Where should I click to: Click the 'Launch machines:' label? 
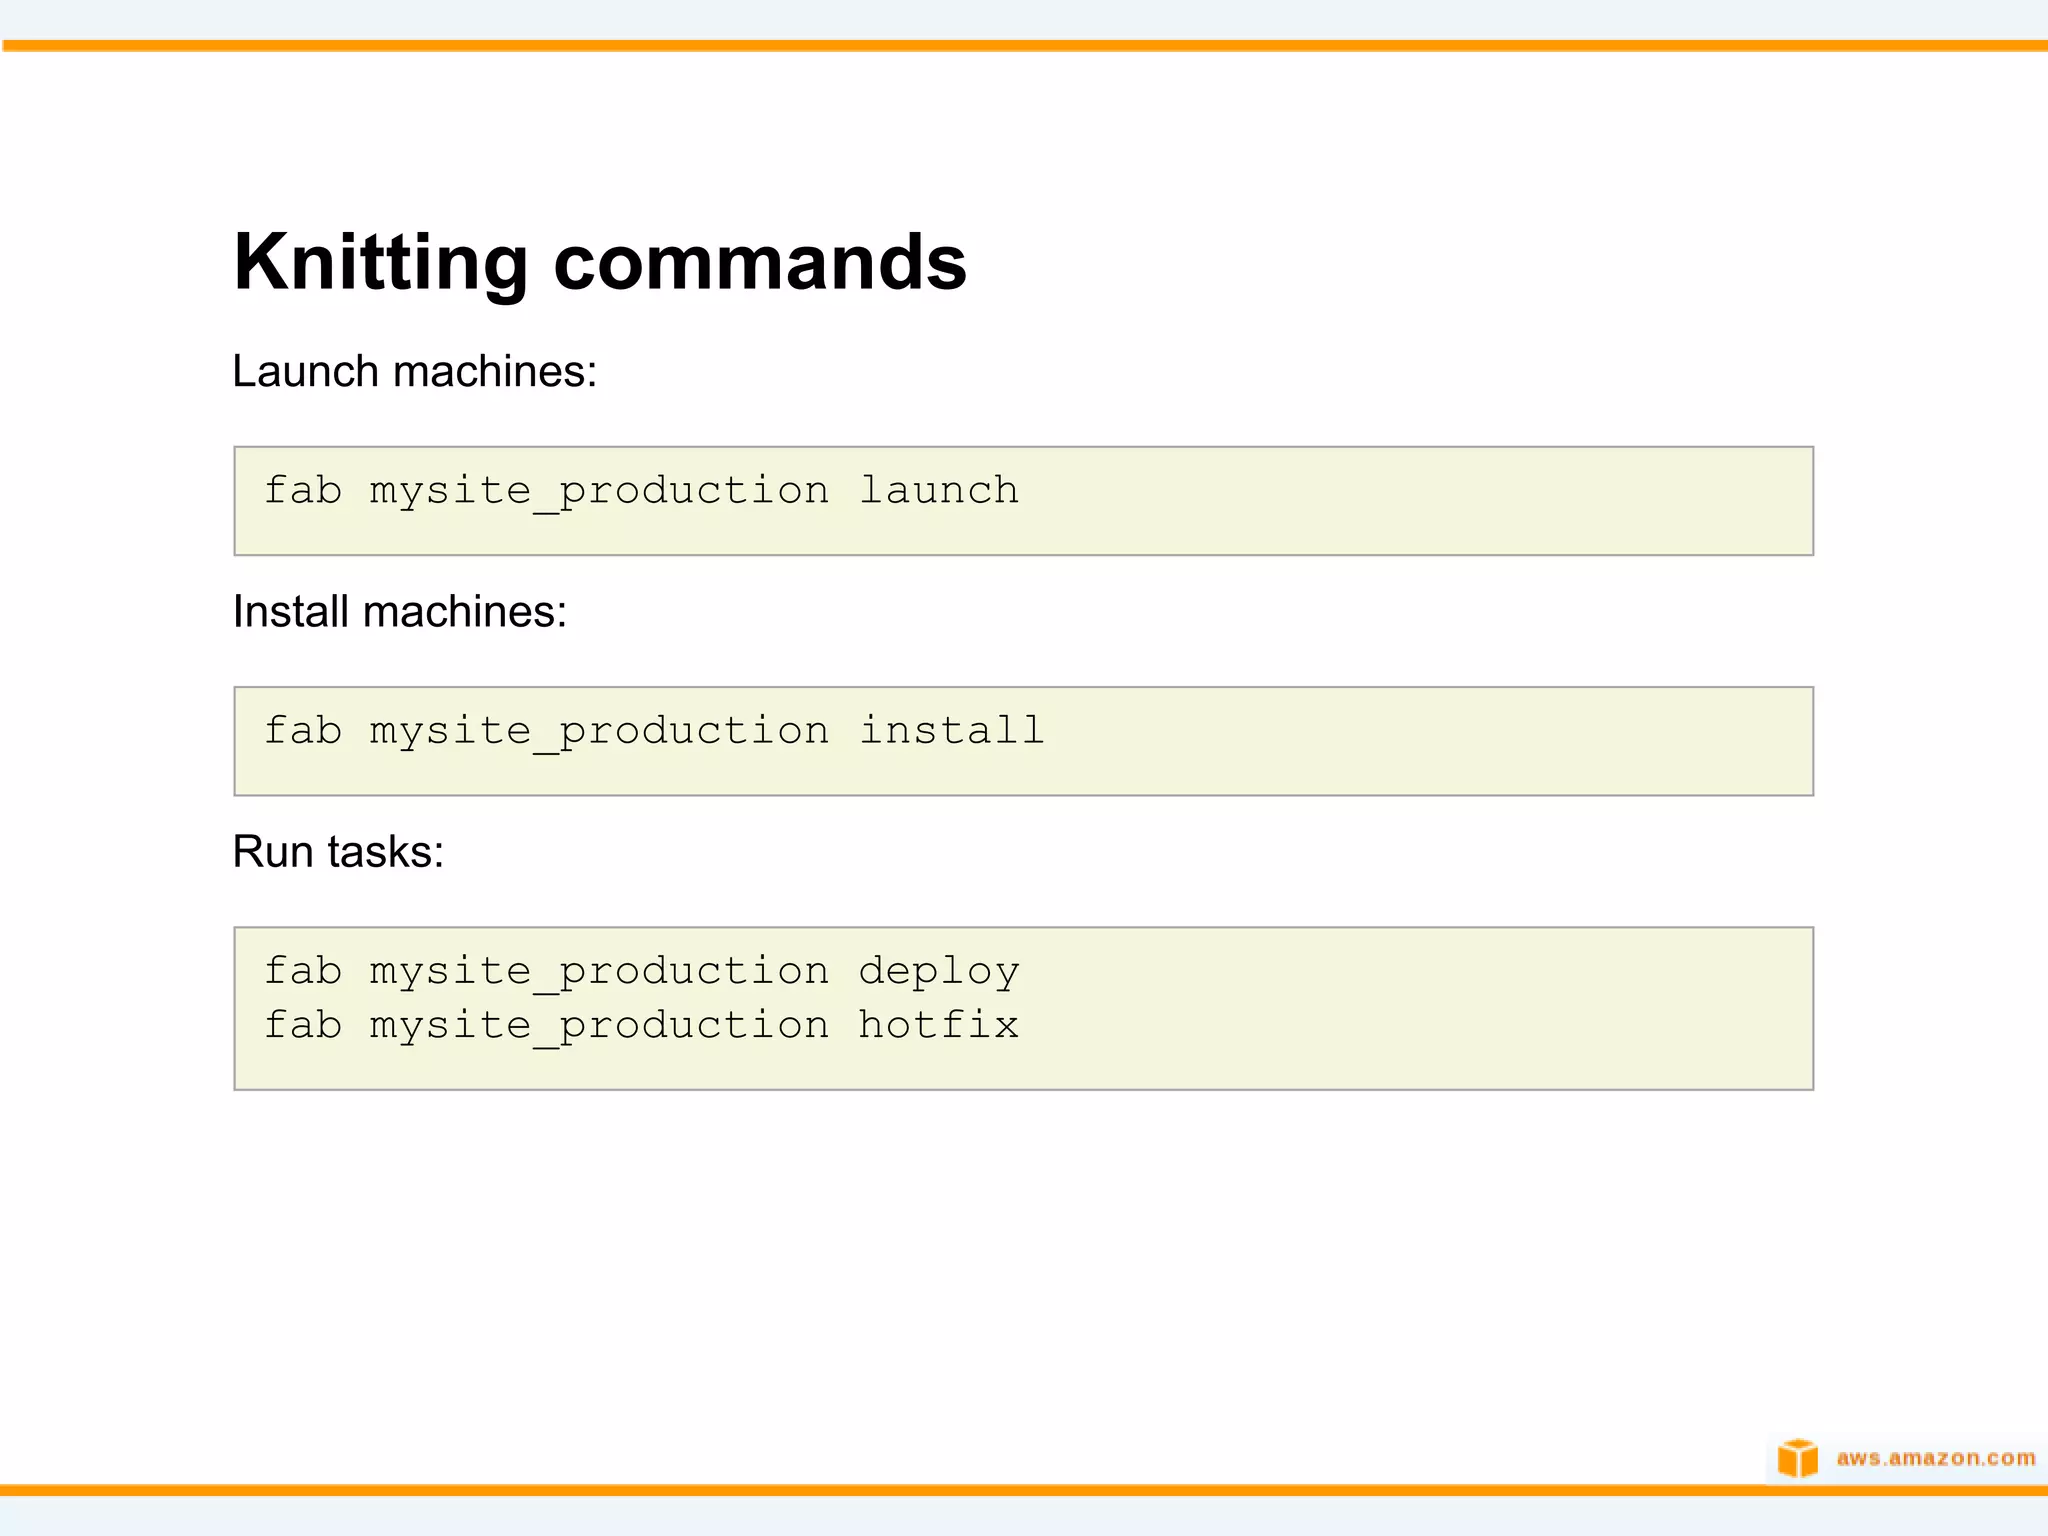tap(414, 371)
